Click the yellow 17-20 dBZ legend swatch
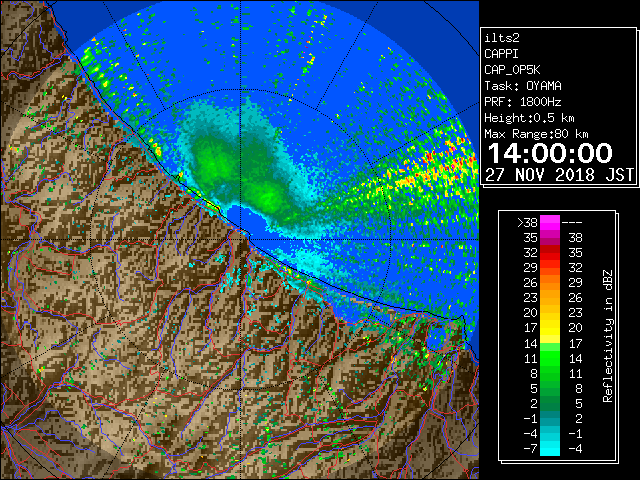 pyautogui.click(x=550, y=328)
